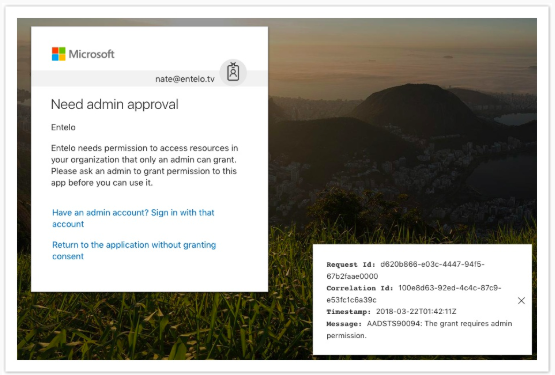Click the 'Entelo needs permission' description paragraph
The height and width of the screenshot is (375, 555).
[144, 165]
